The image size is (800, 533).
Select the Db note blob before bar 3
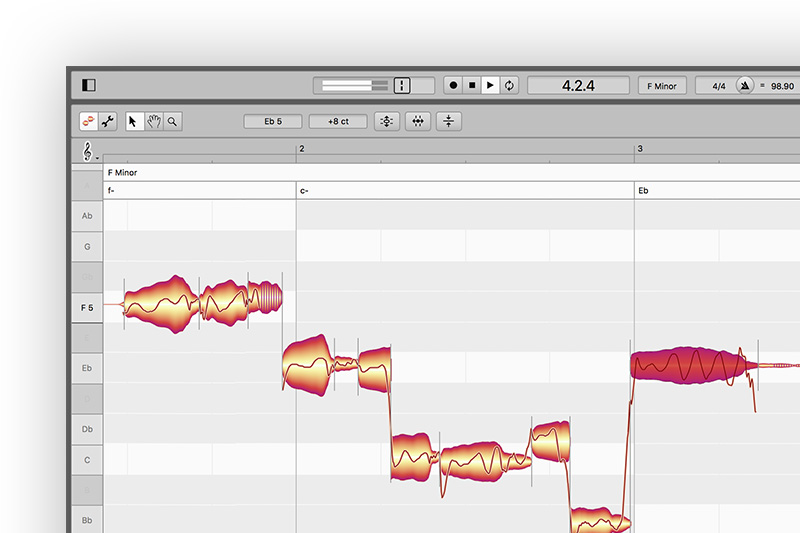[551, 441]
